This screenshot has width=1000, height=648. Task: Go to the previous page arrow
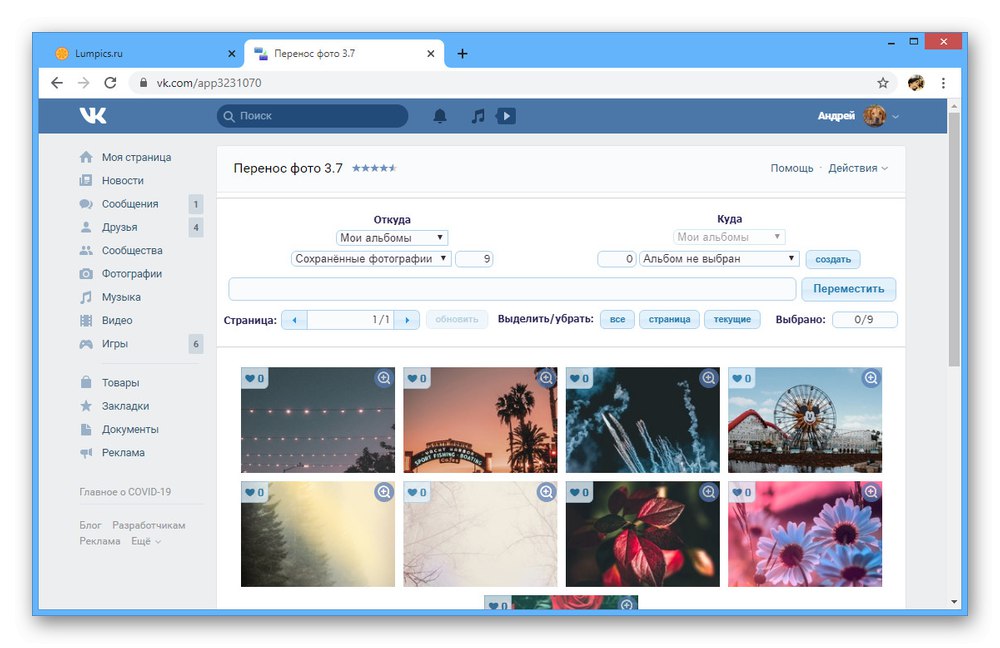click(x=294, y=320)
